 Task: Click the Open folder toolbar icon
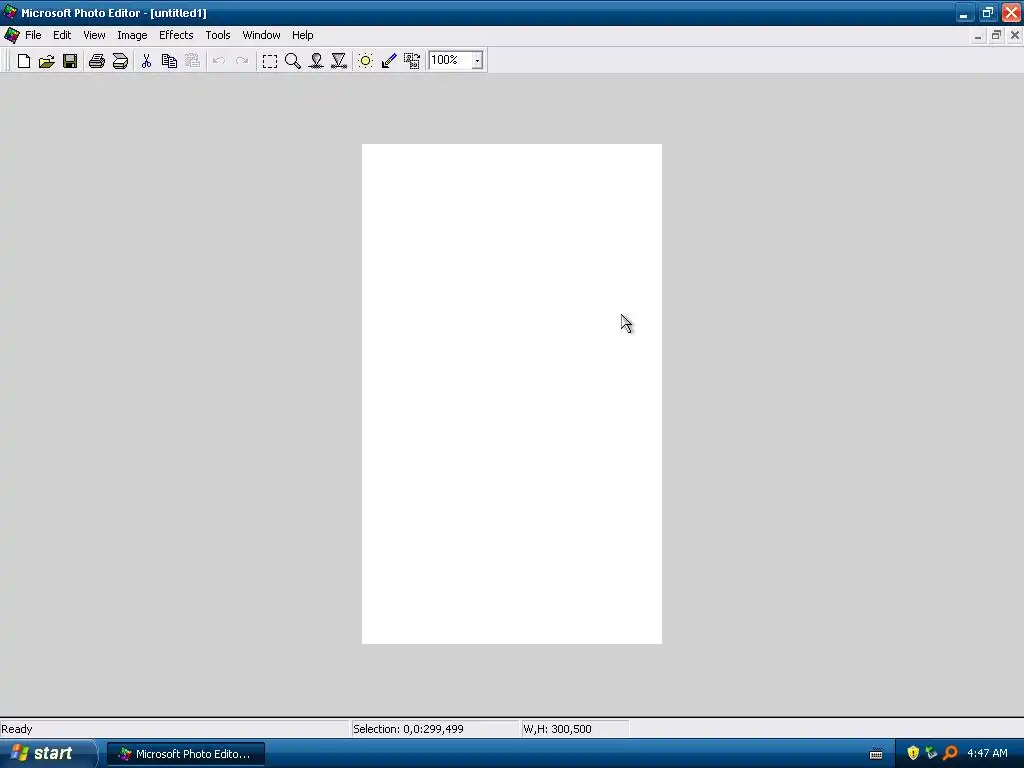[46, 61]
